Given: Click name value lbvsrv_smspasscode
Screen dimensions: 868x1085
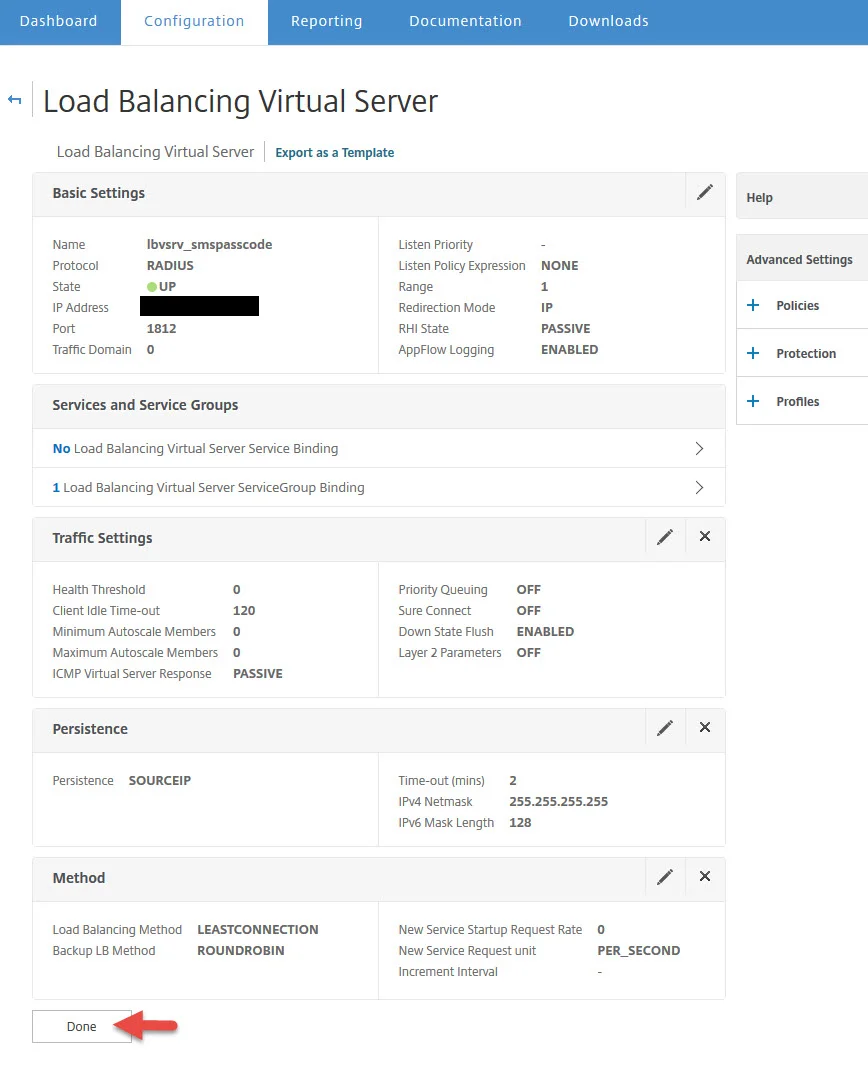Looking at the screenshot, I should (209, 244).
